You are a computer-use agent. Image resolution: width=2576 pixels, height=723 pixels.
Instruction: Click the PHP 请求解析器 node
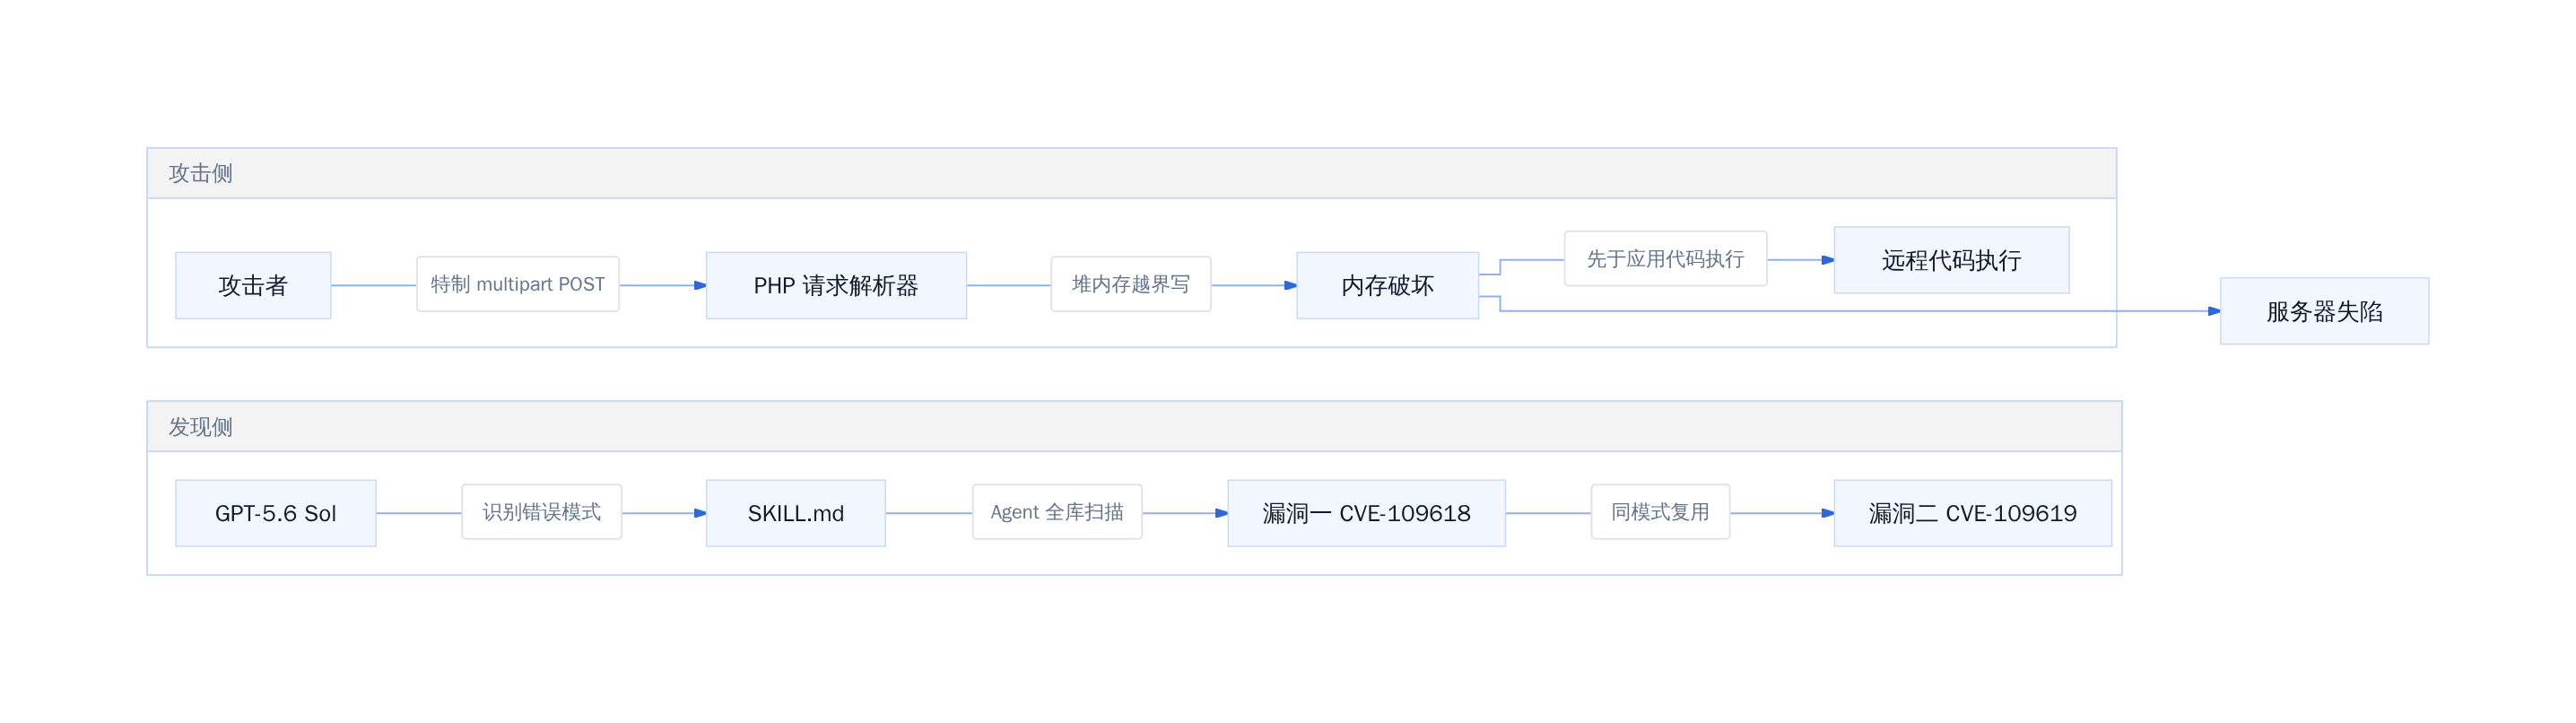[x=836, y=285]
